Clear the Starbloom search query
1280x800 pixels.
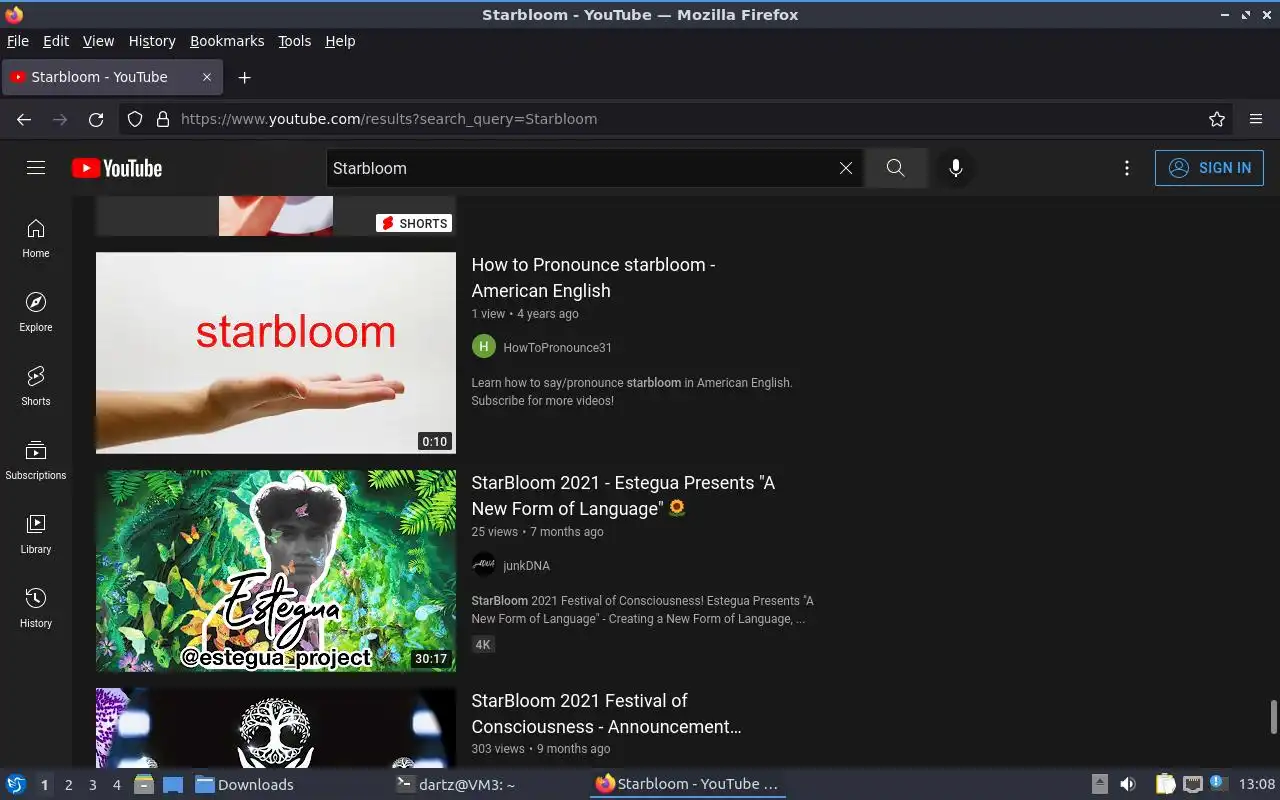click(846, 168)
